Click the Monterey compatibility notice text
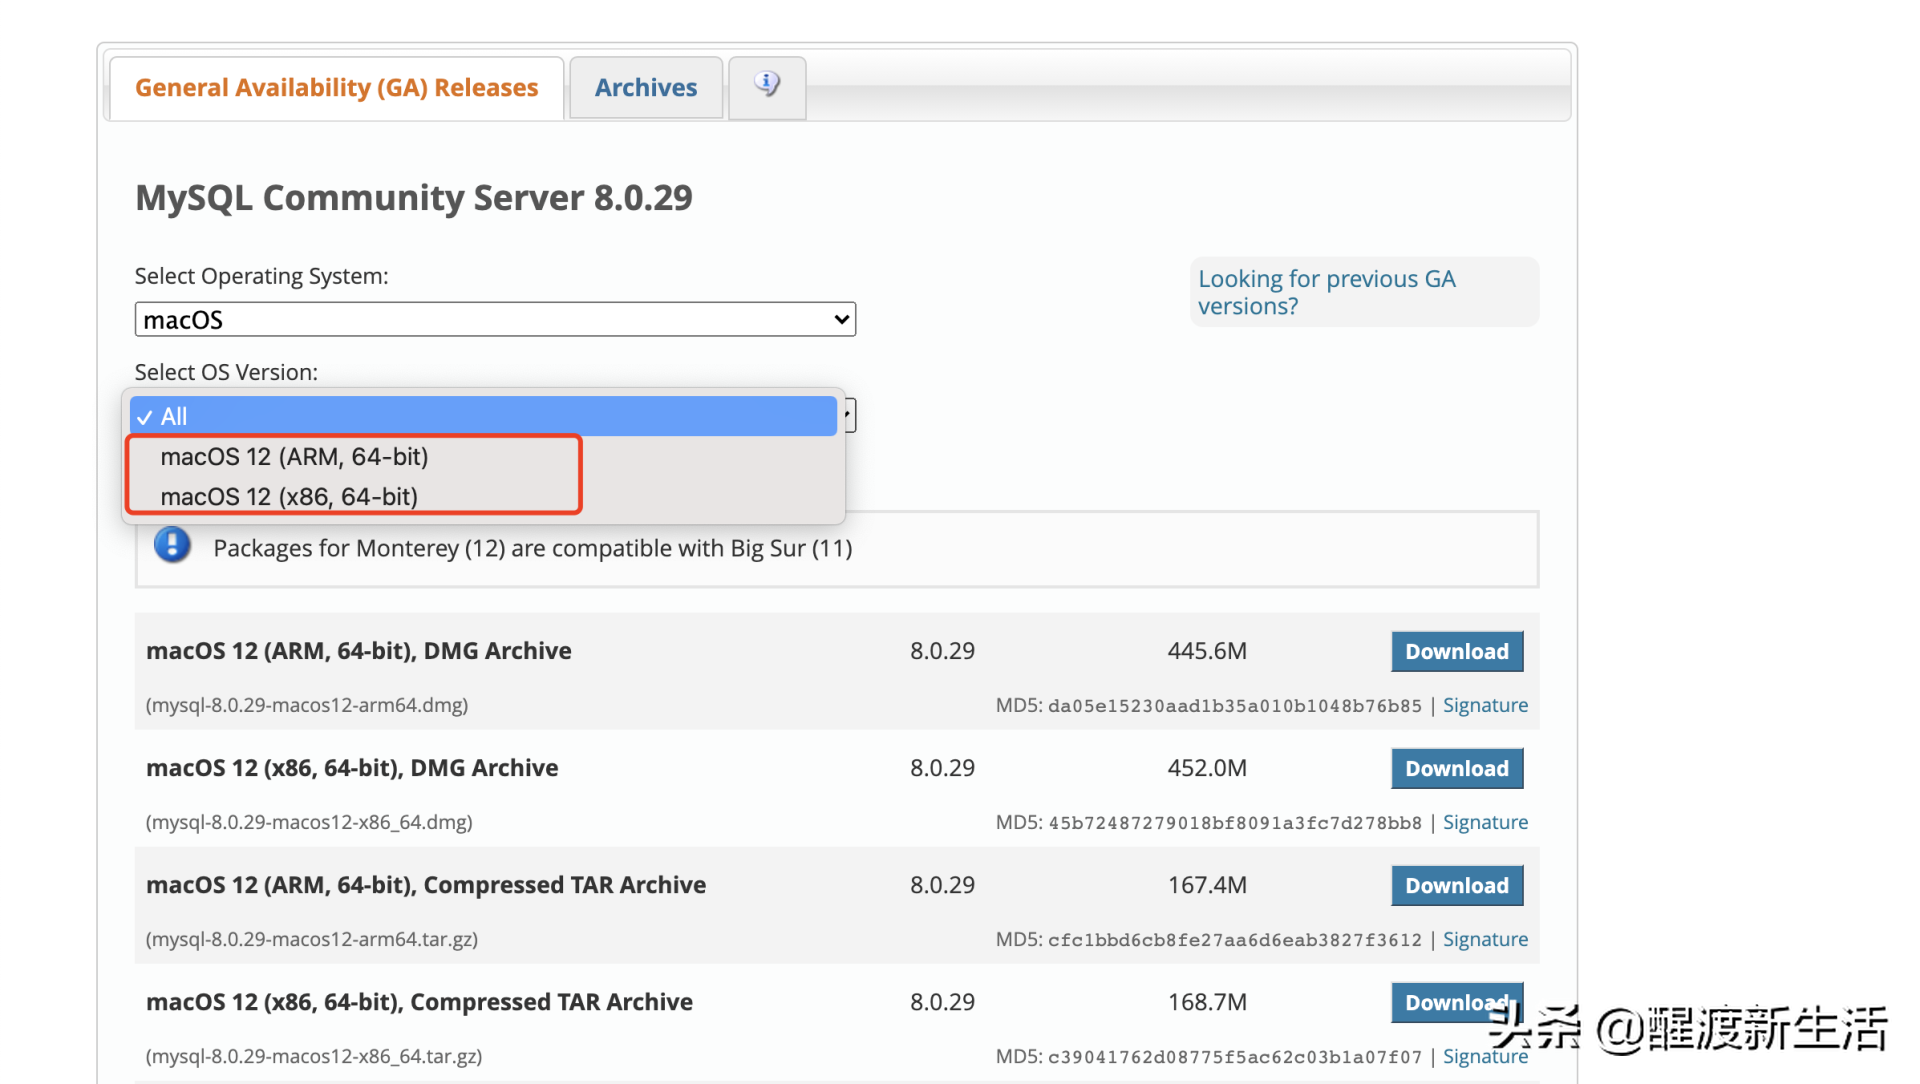The image size is (1920, 1084). click(x=532, y=549)
